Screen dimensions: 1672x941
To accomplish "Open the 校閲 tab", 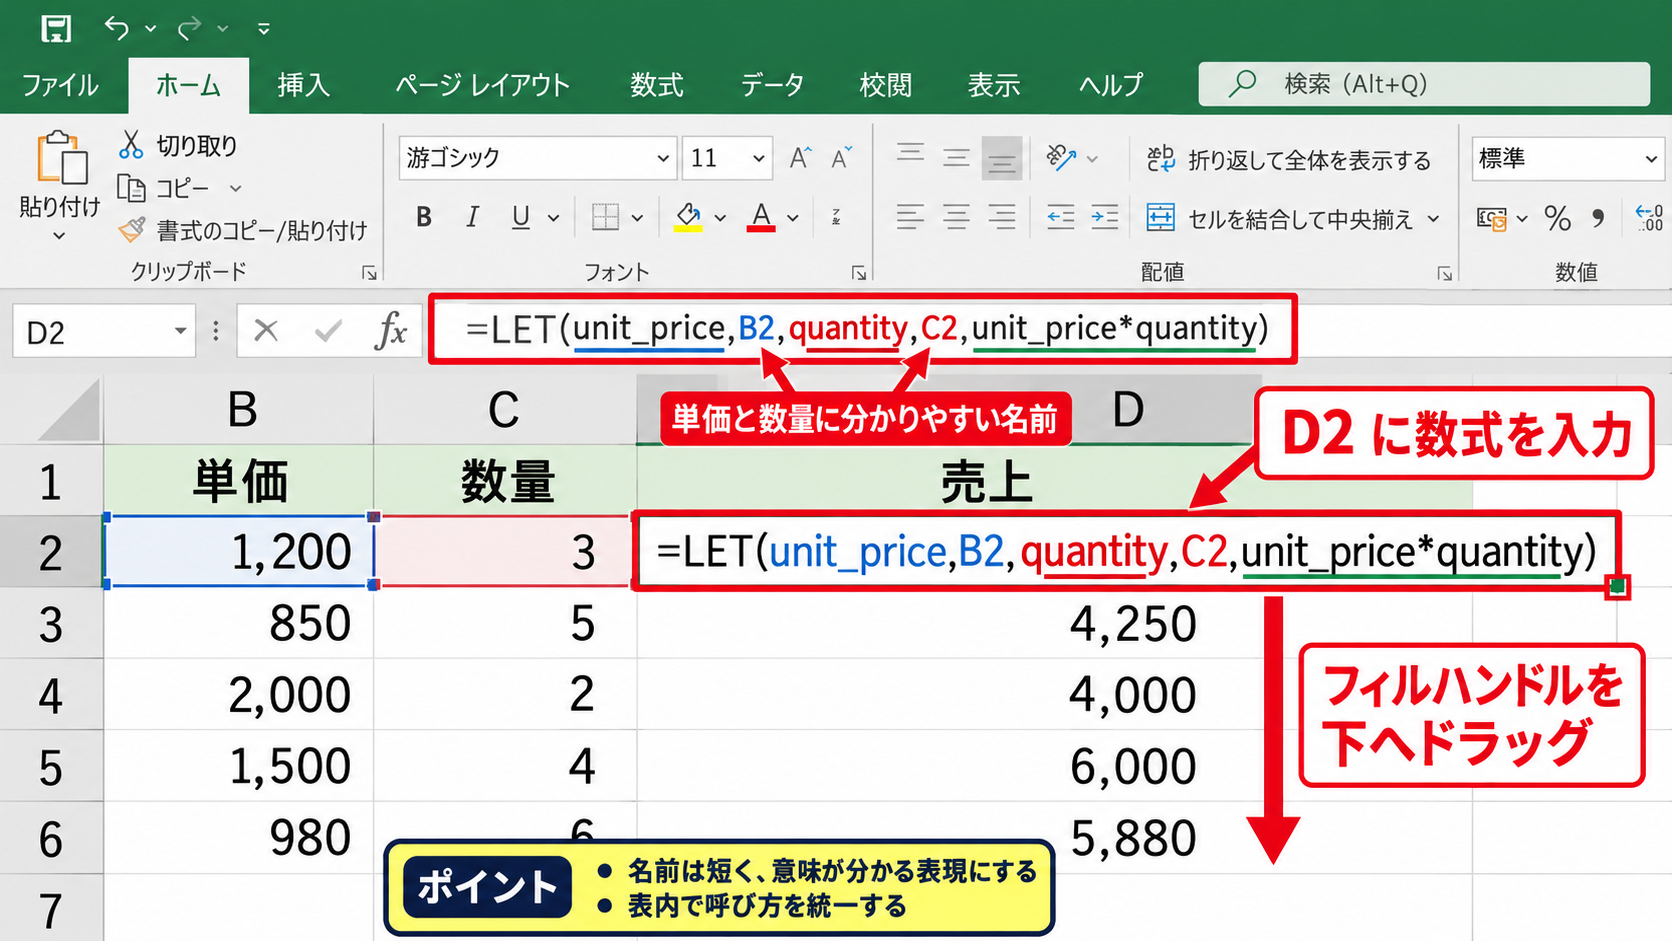I will [x=886, y=85].
